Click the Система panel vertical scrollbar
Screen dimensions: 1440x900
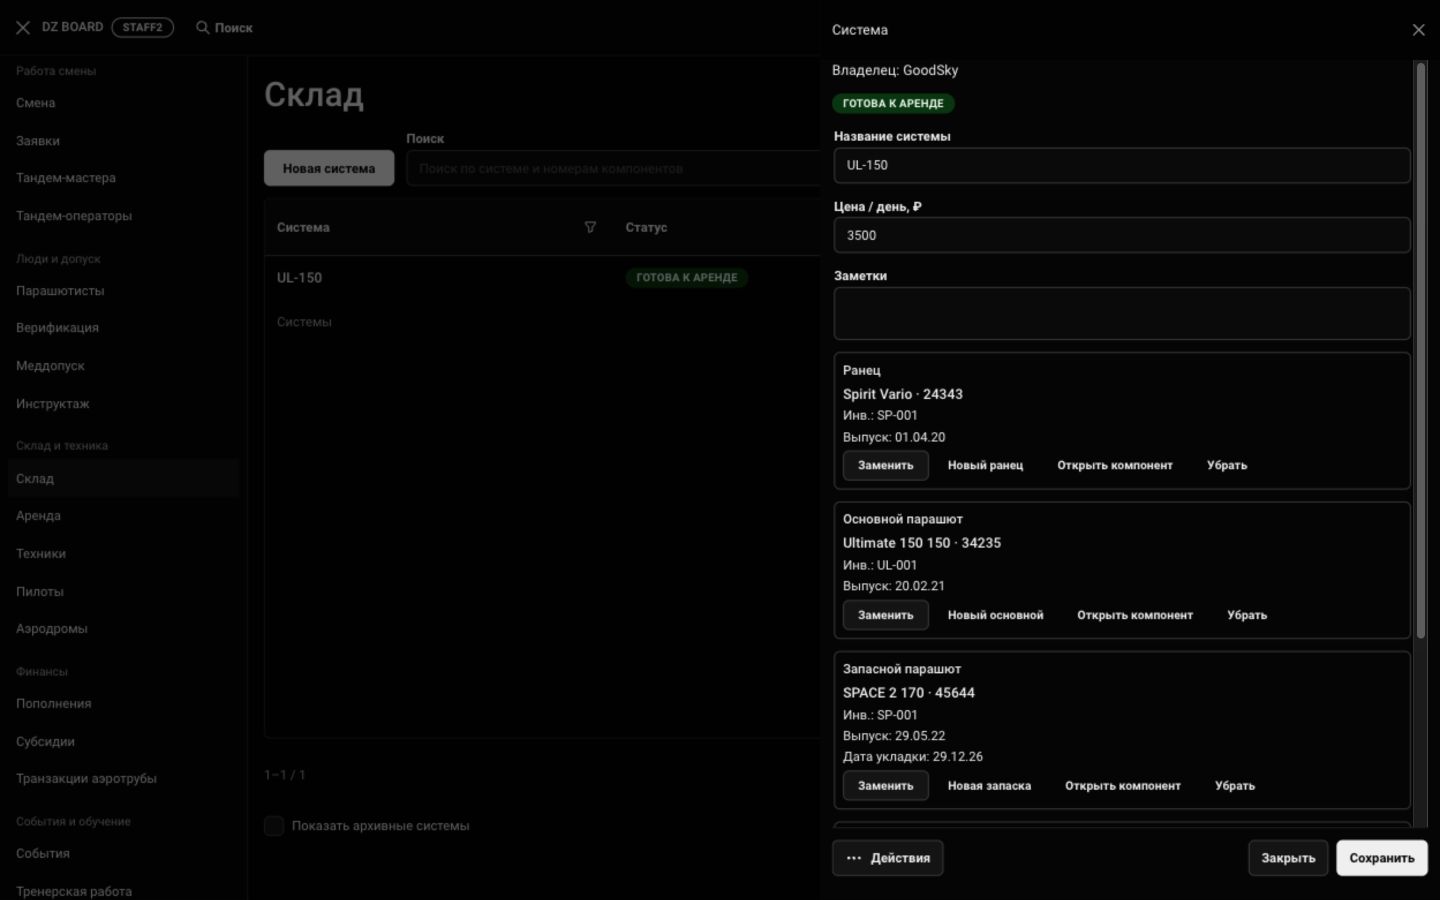1421,350
